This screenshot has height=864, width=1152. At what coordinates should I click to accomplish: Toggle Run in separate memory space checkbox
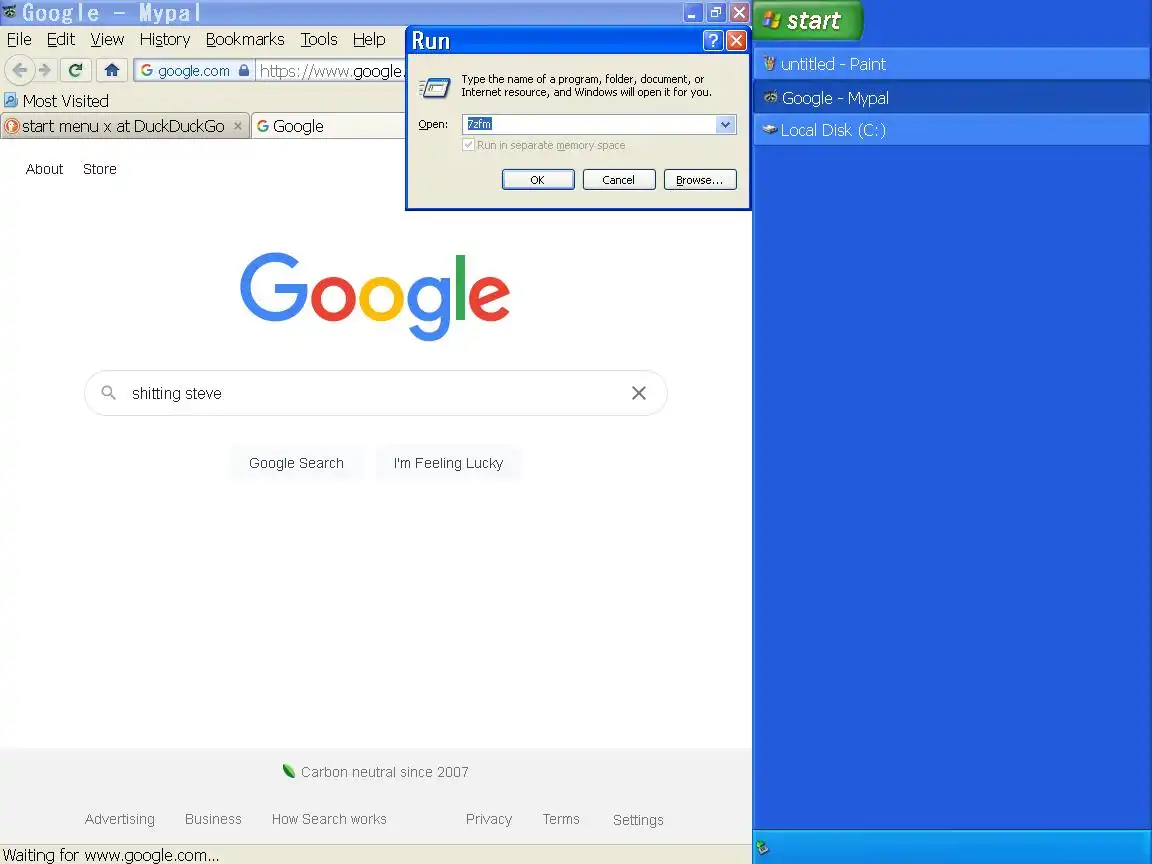click(468, 145)
